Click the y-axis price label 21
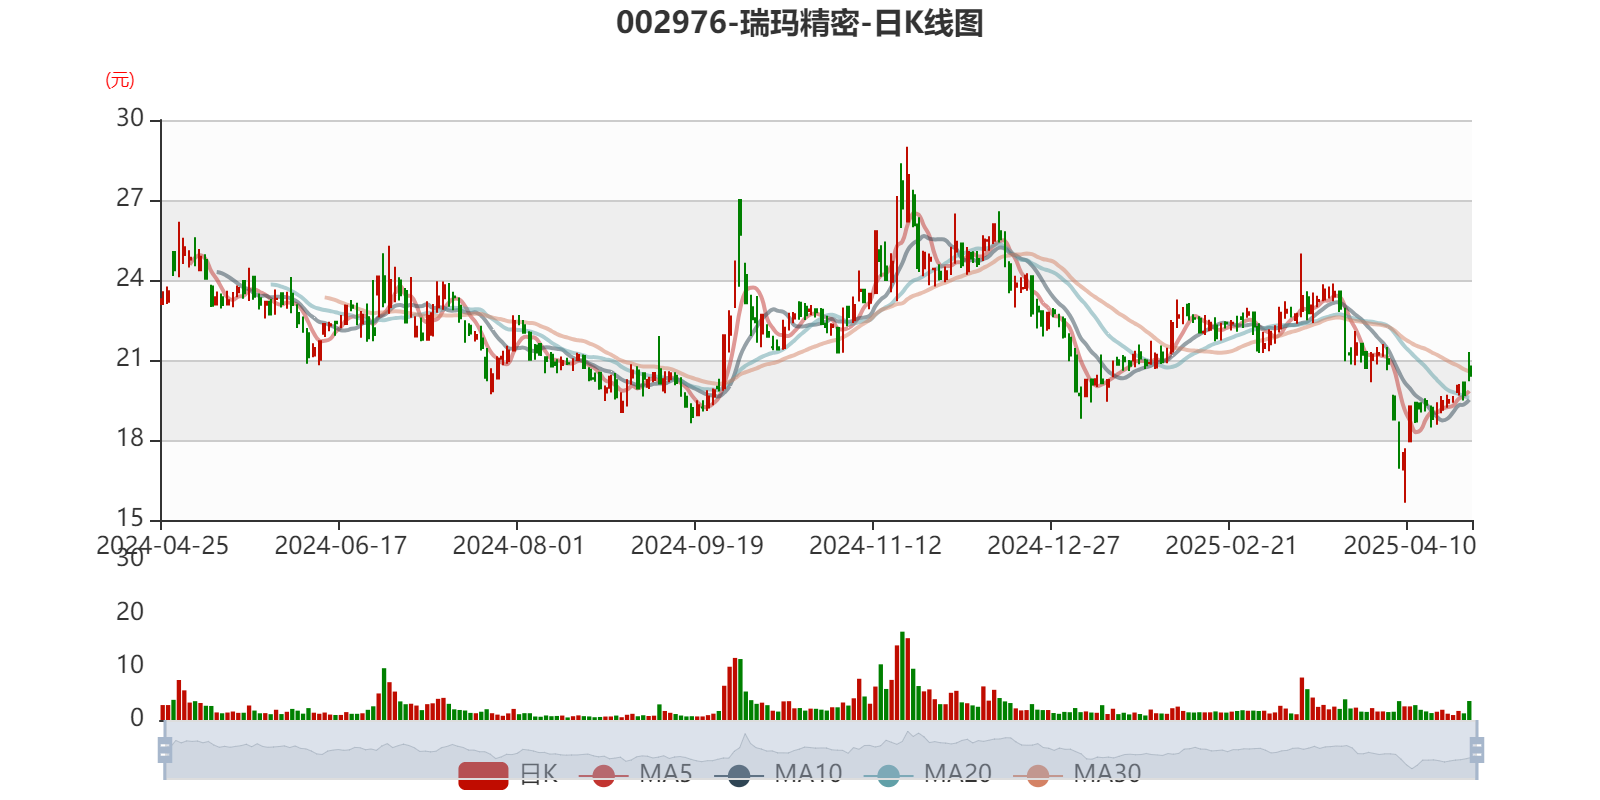The image size is (1600, 800). (x=130, y=359)
